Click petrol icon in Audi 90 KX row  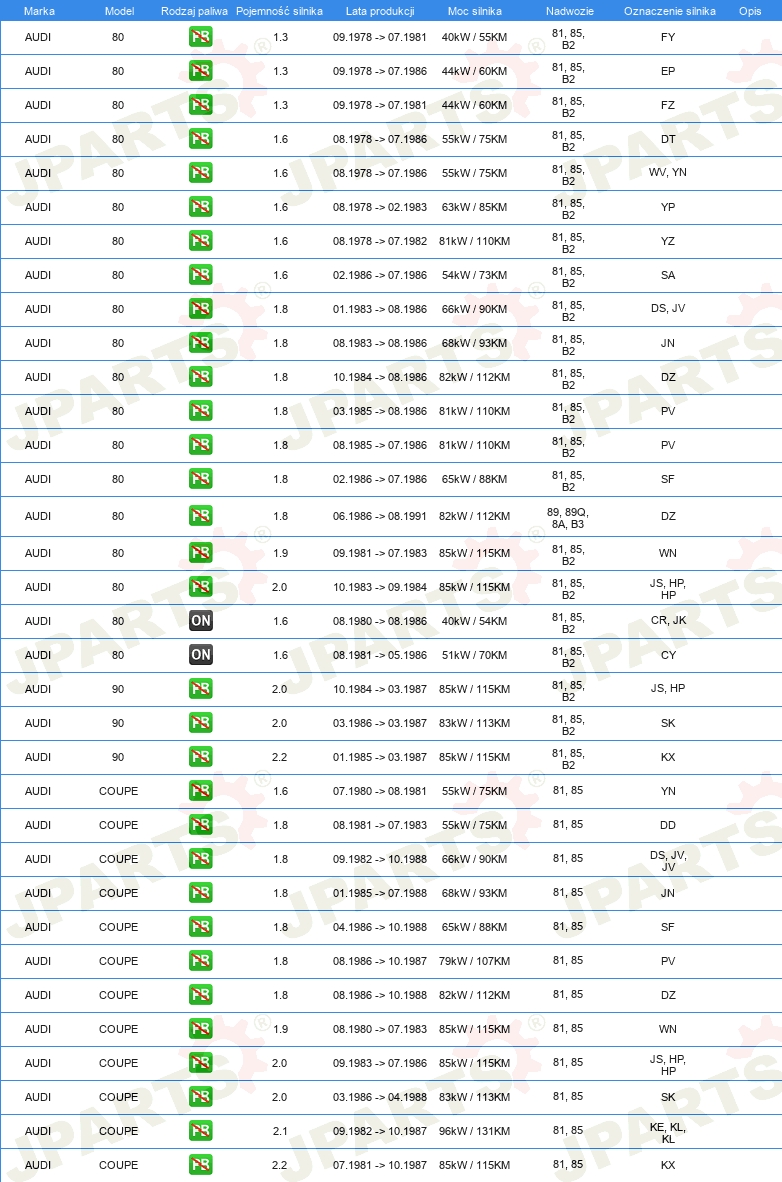tap(201, 756)
